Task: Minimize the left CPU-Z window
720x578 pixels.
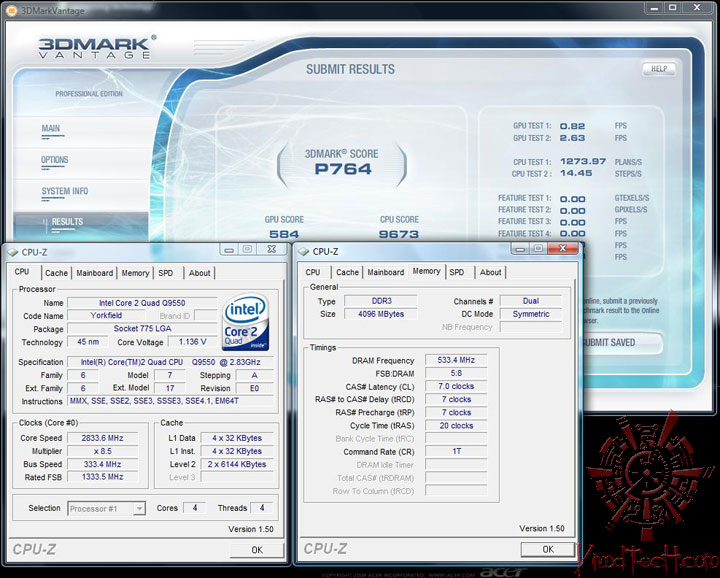Action: (x=231, y=249)
